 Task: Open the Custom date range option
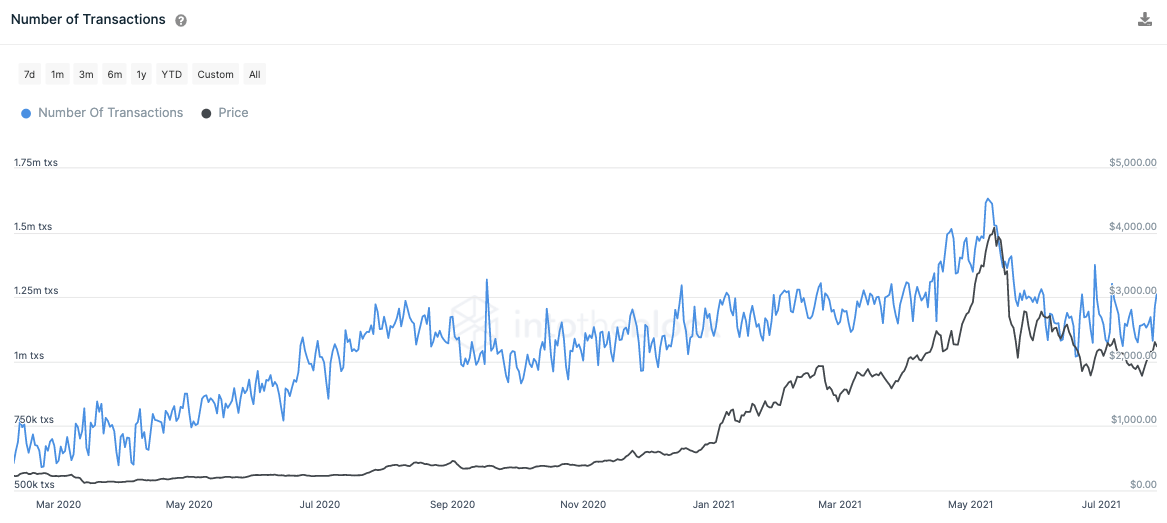(x=216, y=74)
